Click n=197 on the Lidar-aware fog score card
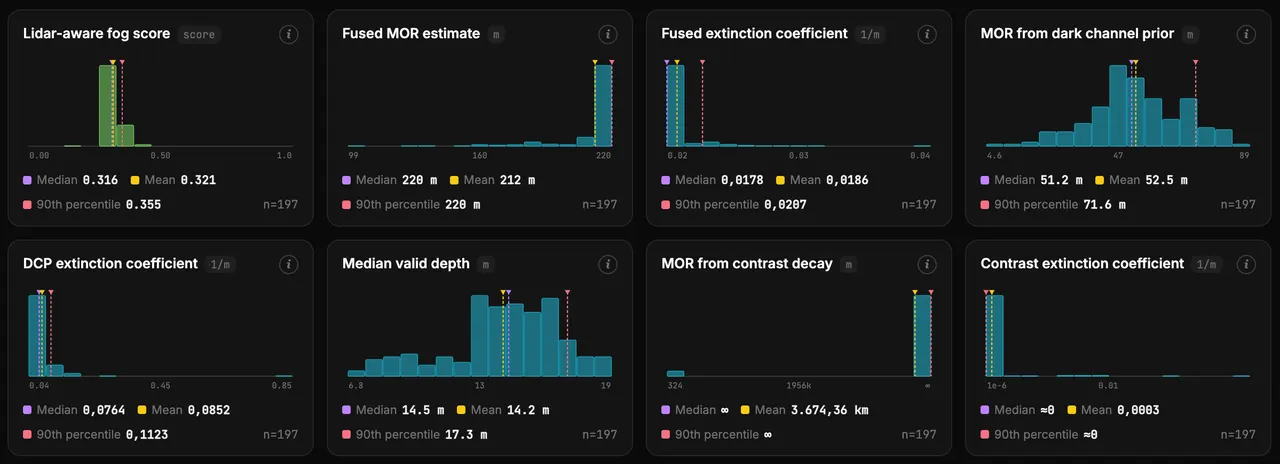 pyautogui.click(x=280, y=204)
